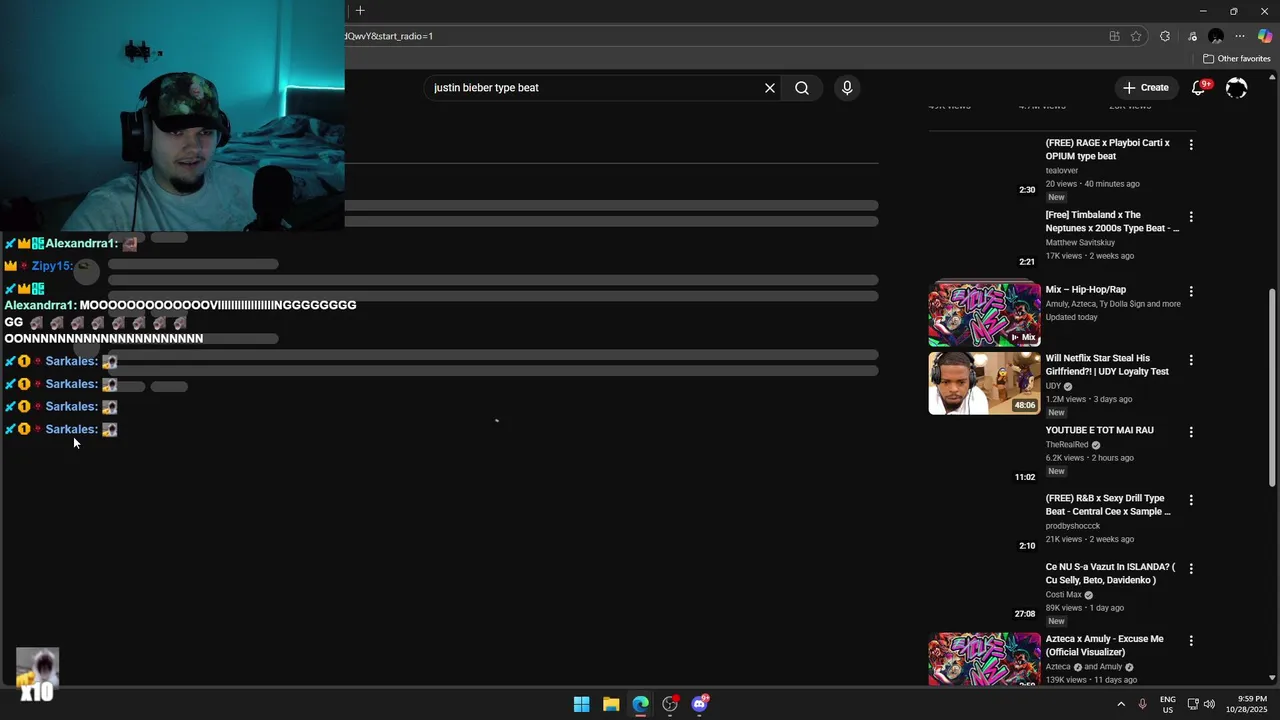Open File Explorer from taskbar
Viewport: 1280px width, 720px height.
[611, 704]
